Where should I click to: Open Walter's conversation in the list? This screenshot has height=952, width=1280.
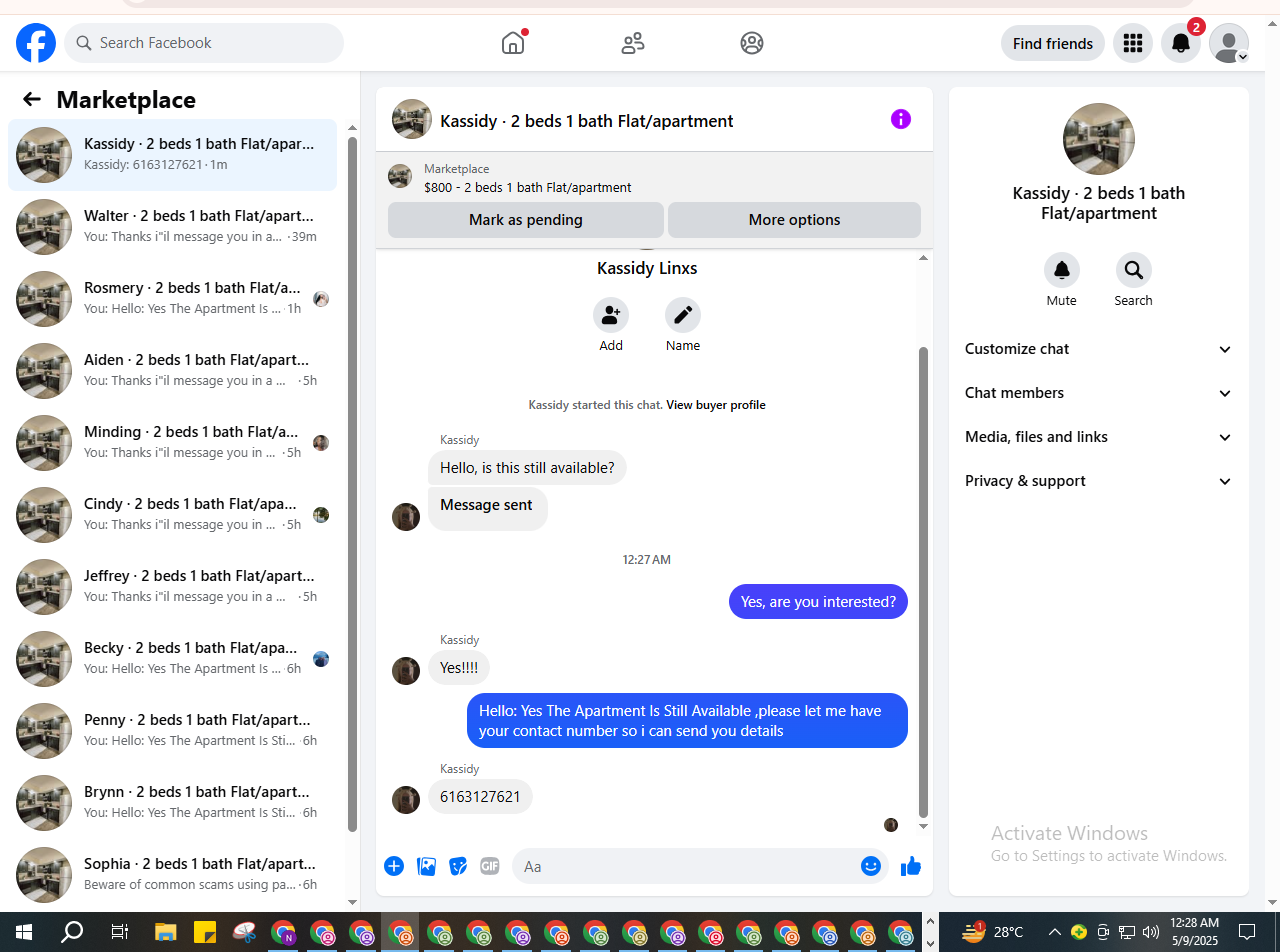[172, 227]
